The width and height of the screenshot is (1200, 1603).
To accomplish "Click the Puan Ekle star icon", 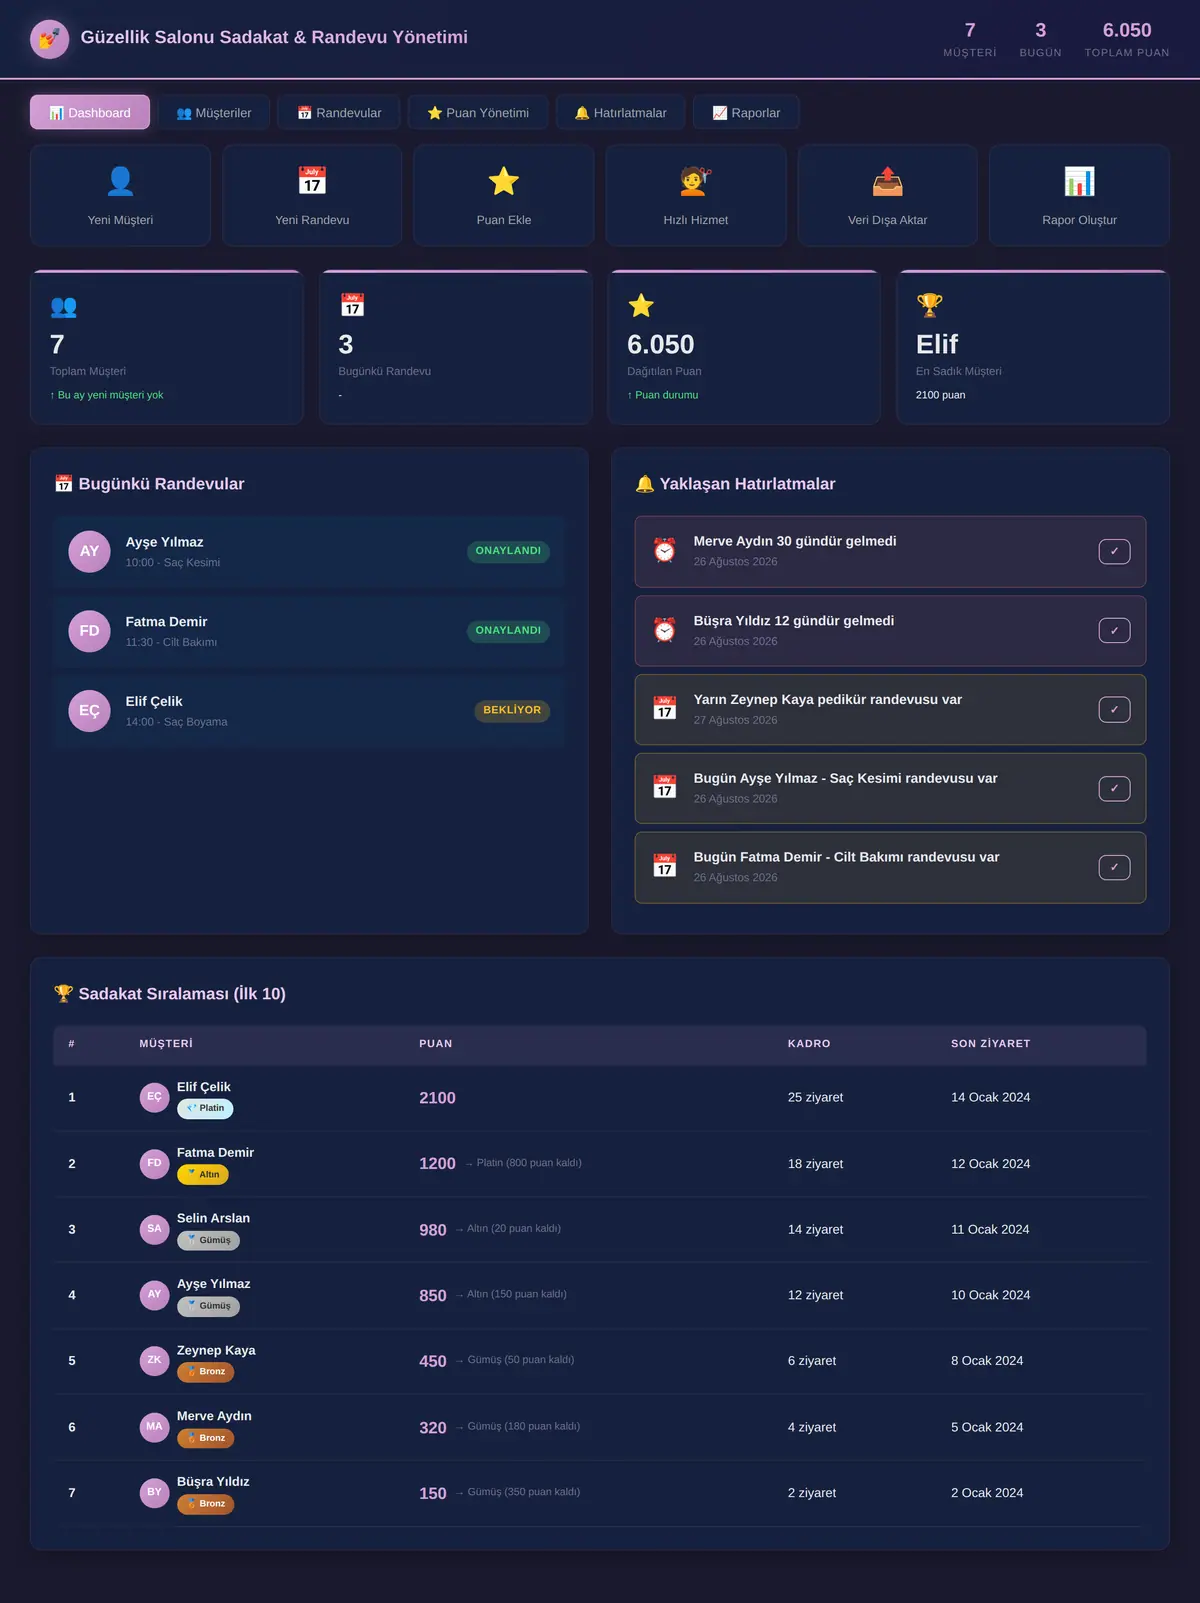I will point(504,181).
